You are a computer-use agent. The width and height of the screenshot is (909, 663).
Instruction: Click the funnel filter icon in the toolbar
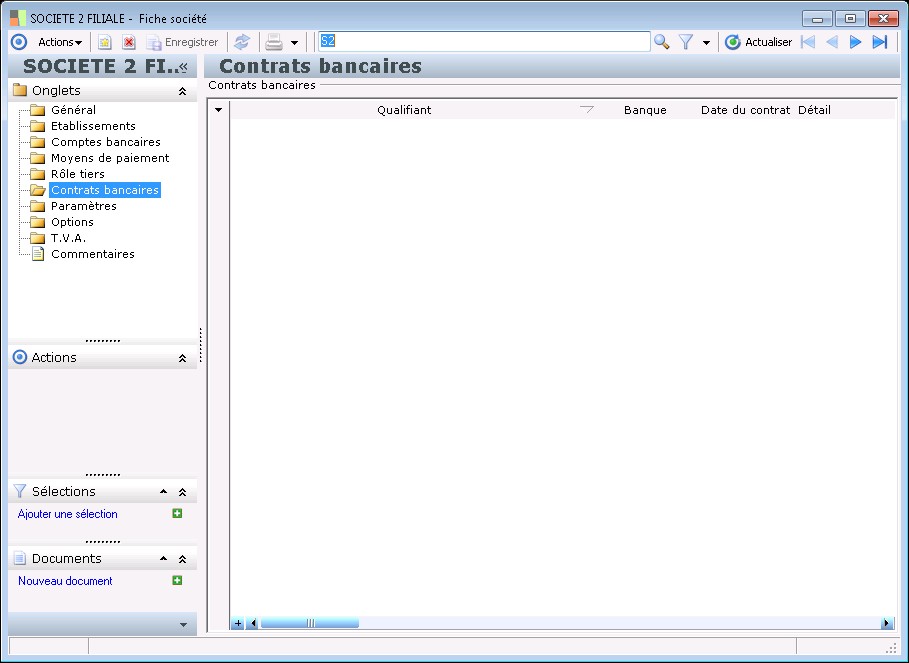point(686,42)
